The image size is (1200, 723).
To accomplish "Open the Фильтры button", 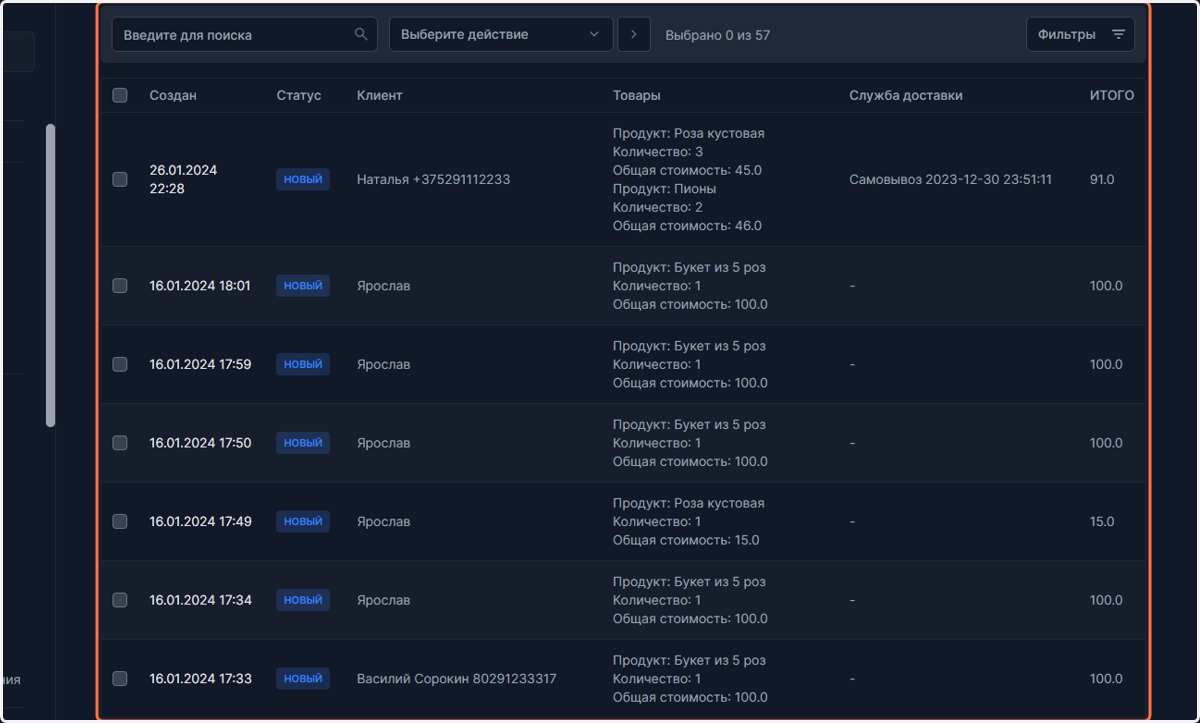I will click(x=1080, y=34).
